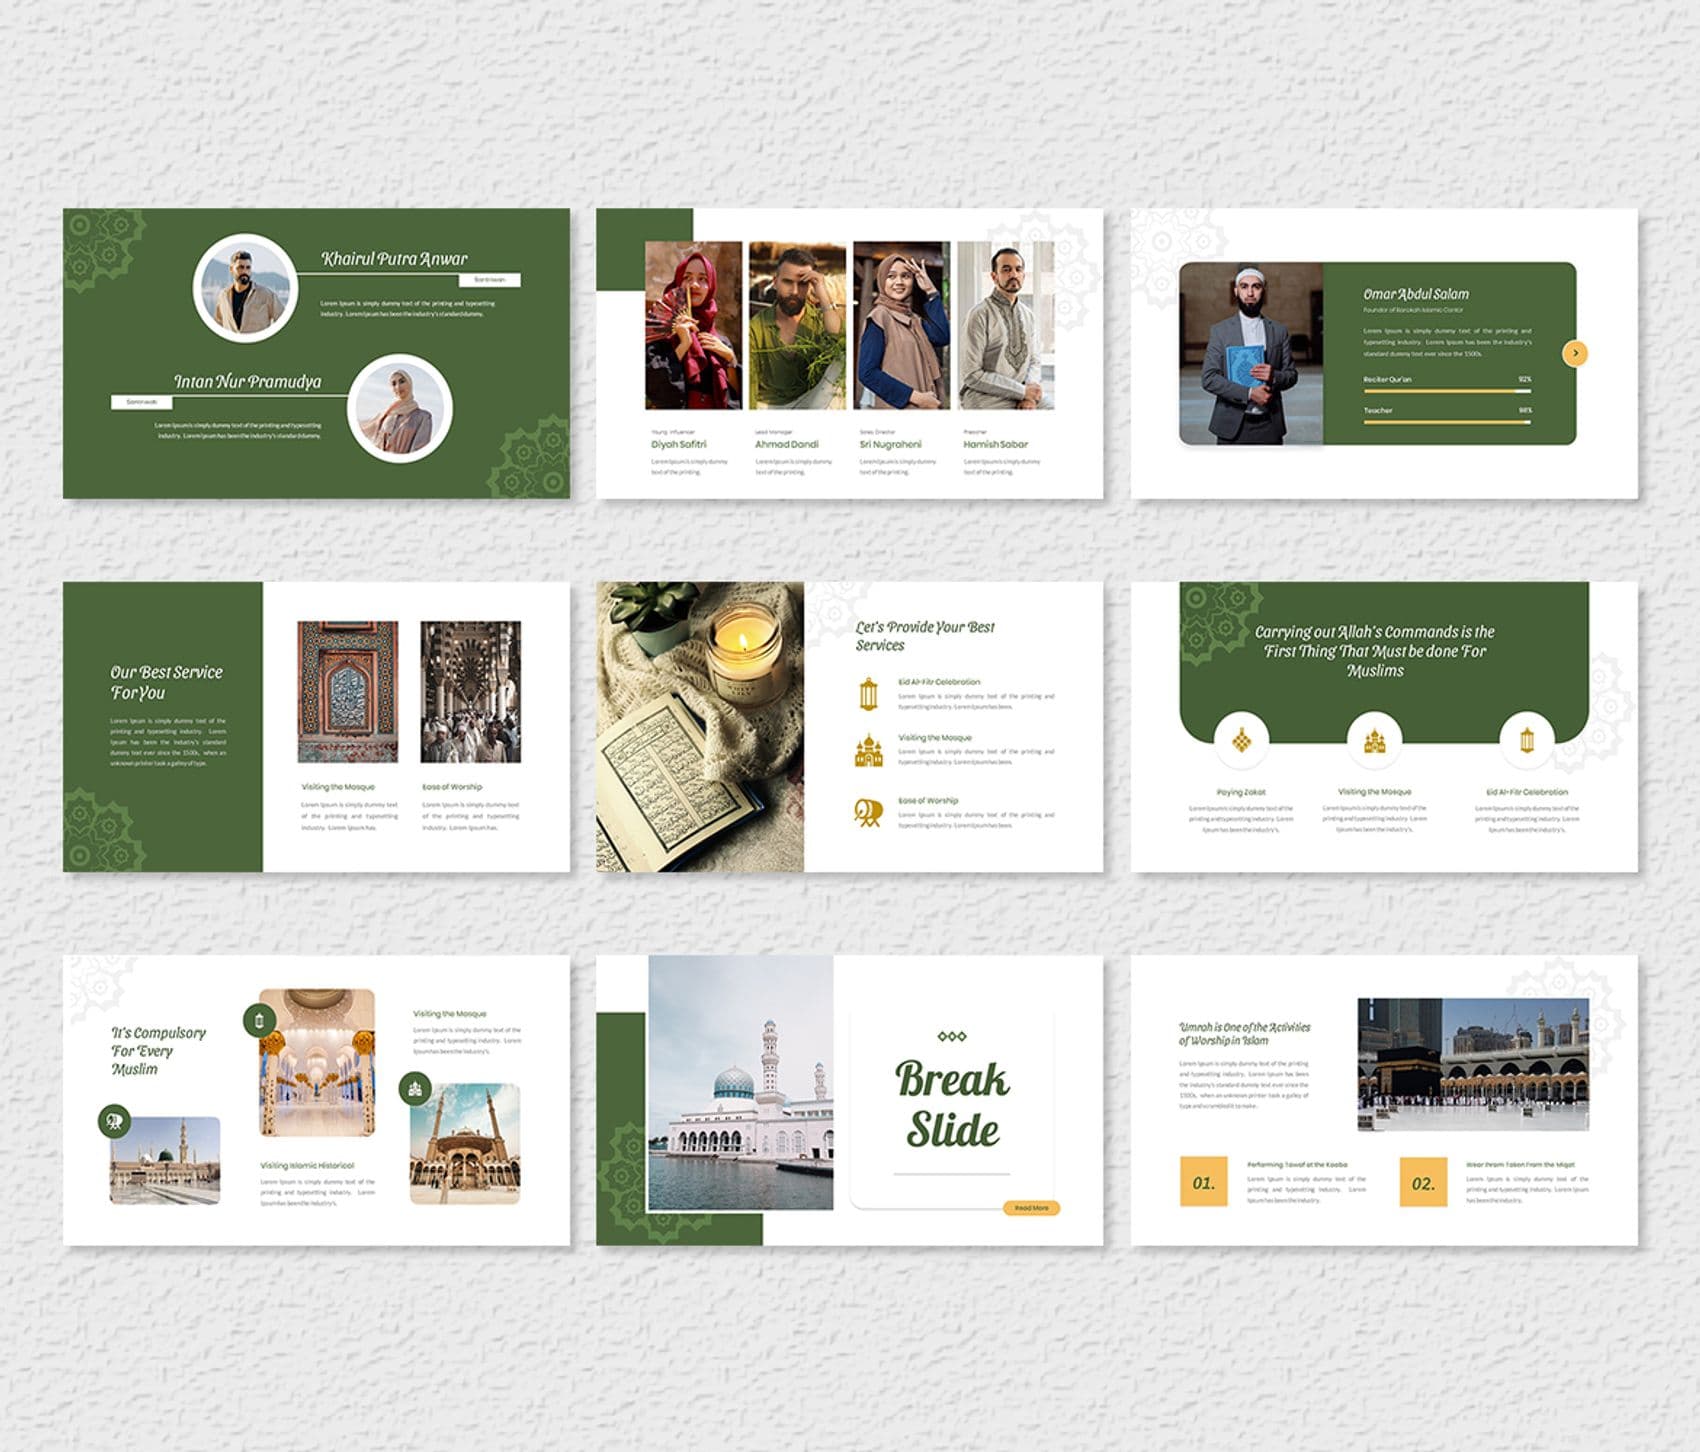Click Hamish Sabar's team photo
The image size is (1700, 1452).
coord(1005,325)
